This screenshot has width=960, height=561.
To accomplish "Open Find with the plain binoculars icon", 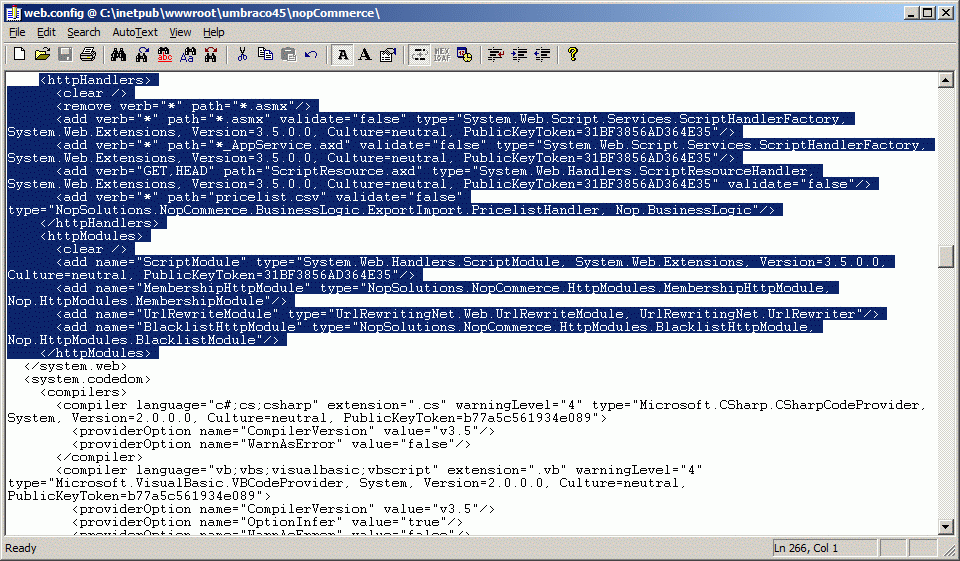I will [119, 55].
